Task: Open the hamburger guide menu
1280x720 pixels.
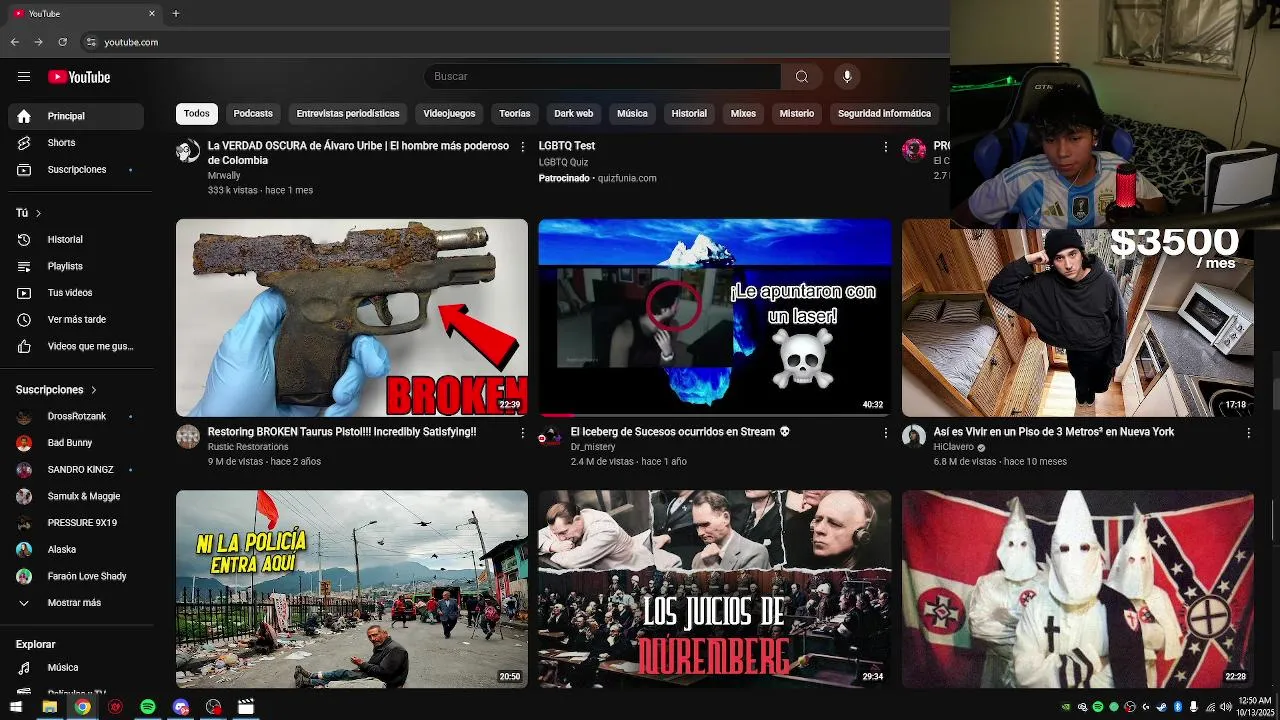Action: click(x=24, y=77)
